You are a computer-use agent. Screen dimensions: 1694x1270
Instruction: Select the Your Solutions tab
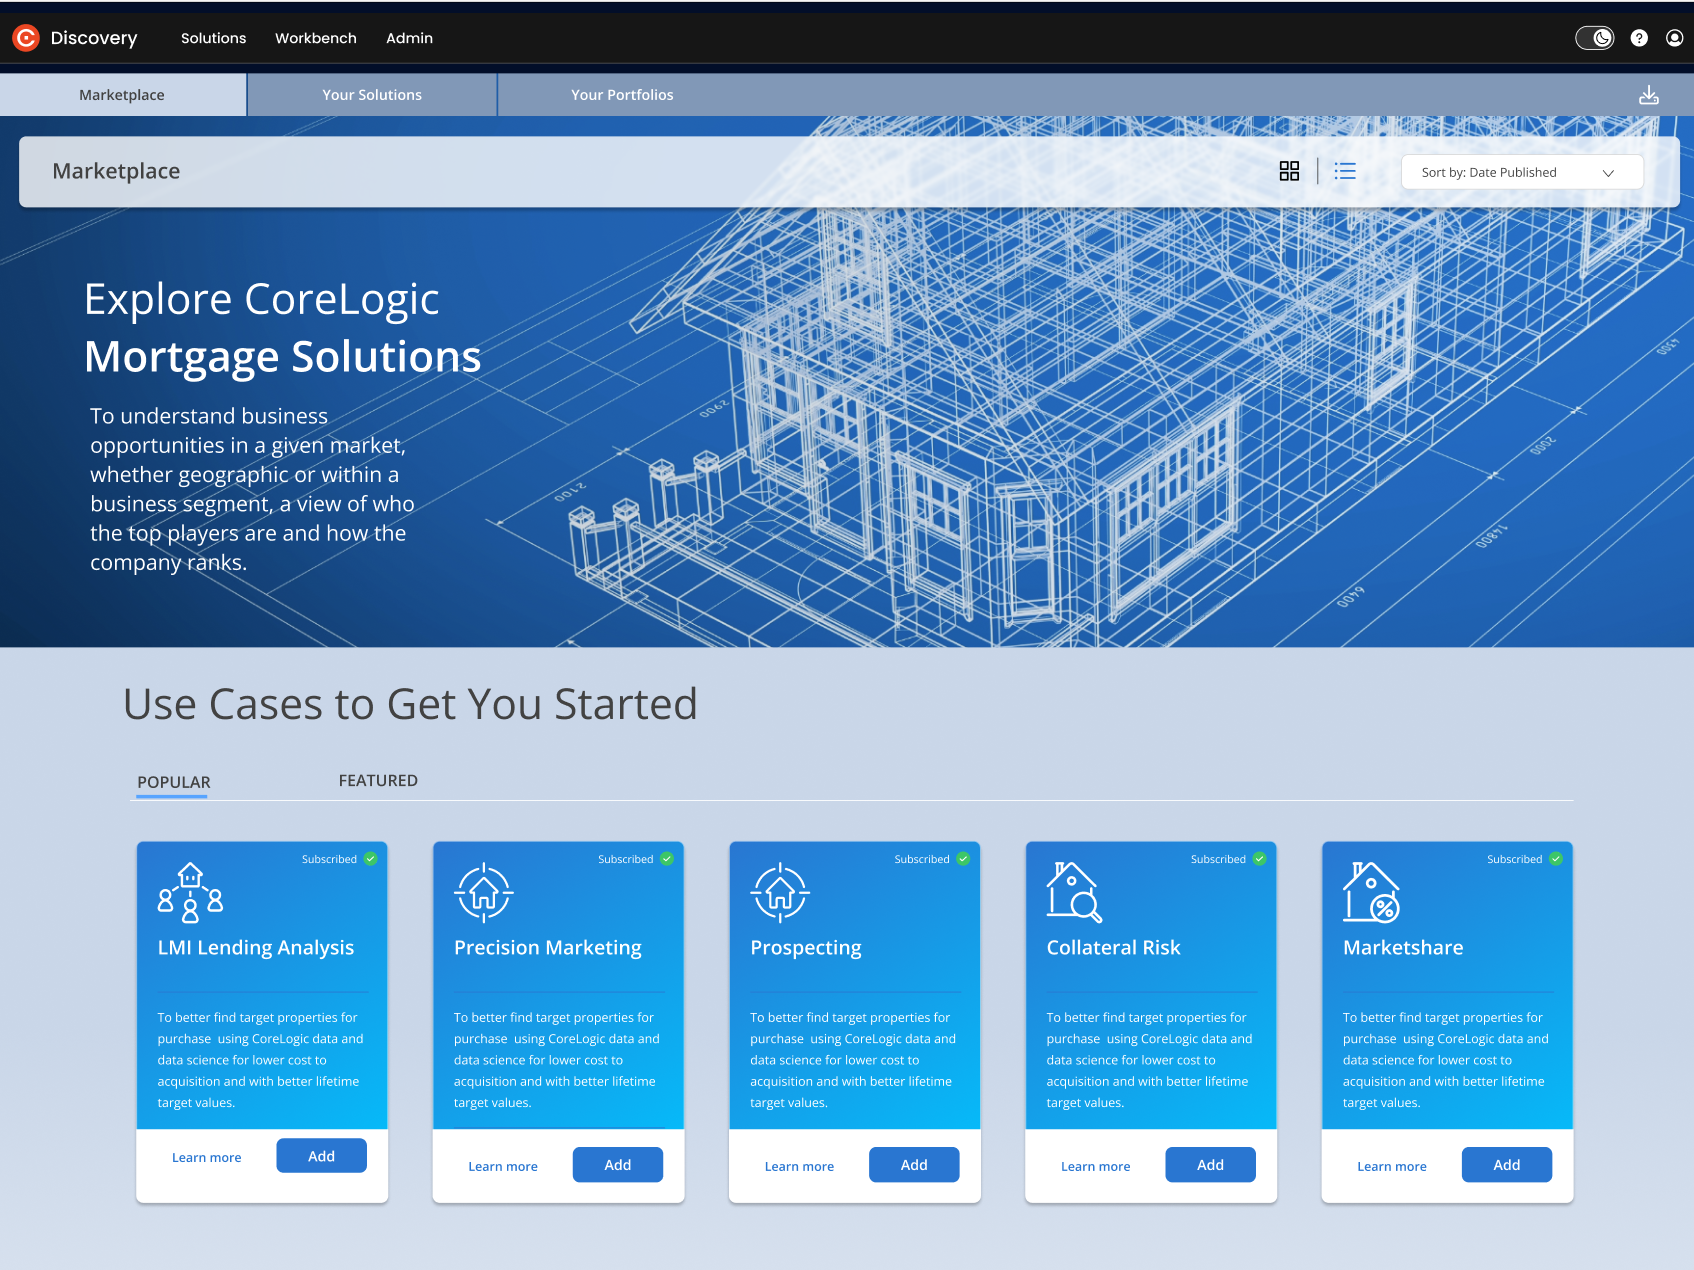[x=372, y=95]
